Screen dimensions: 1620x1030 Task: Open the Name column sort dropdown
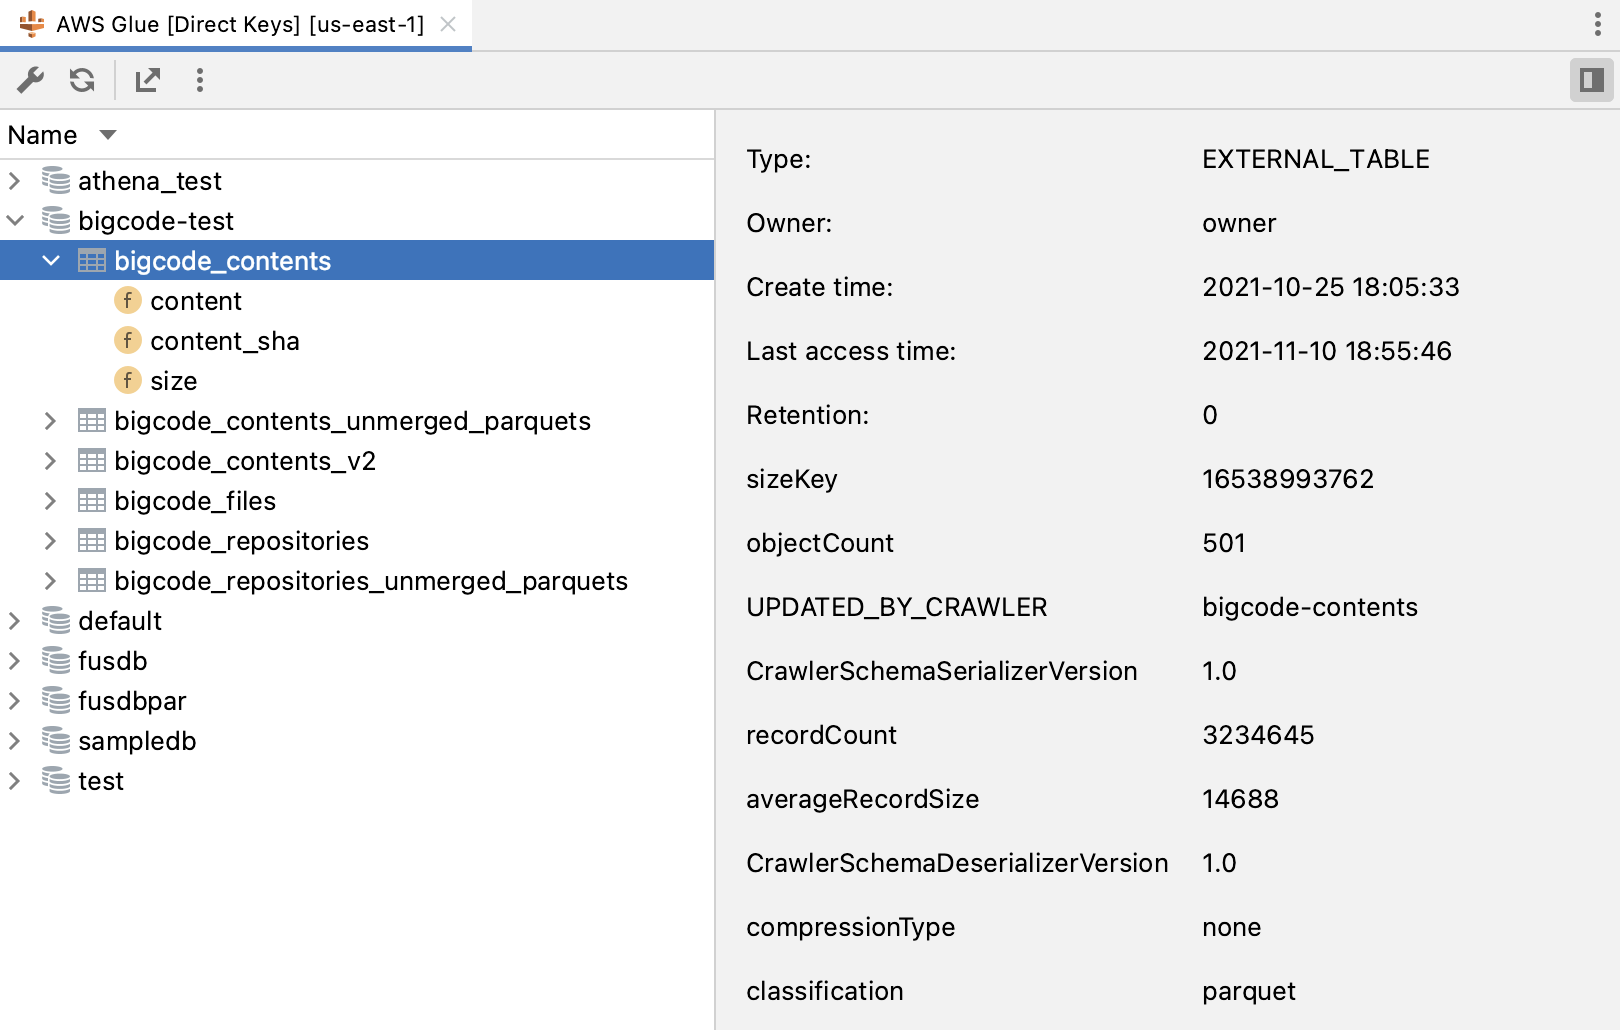[107, 134]
